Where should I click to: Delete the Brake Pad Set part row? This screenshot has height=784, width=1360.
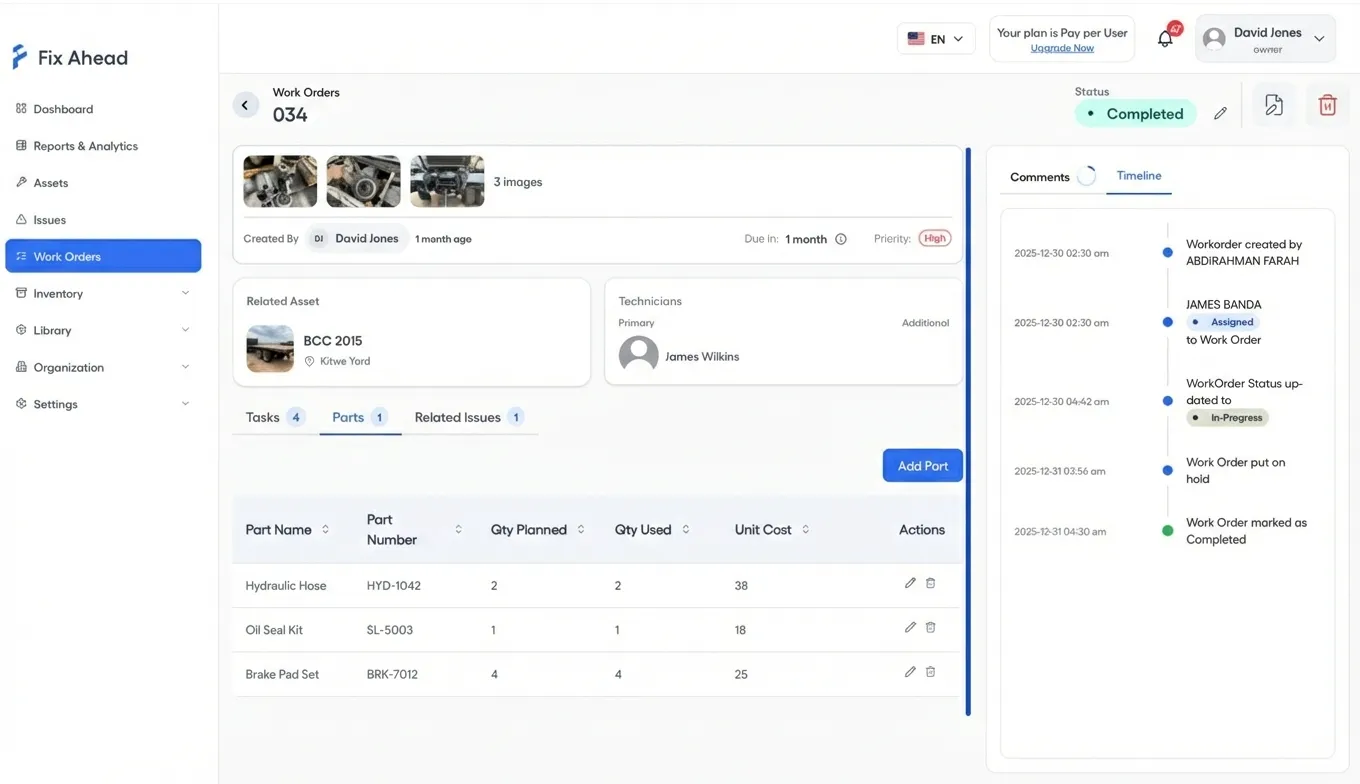(x=930, y=671)
